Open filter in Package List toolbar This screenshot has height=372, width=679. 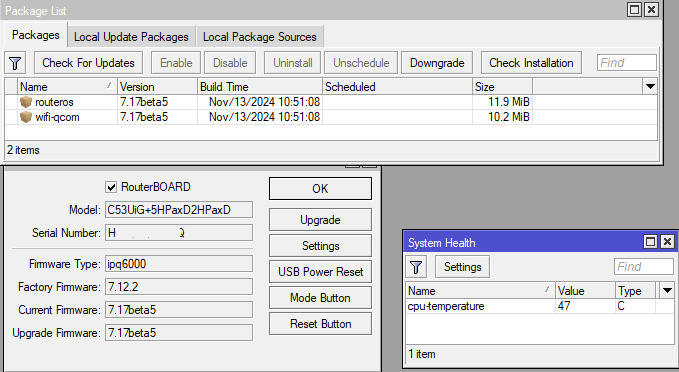(x=15, y=63)
